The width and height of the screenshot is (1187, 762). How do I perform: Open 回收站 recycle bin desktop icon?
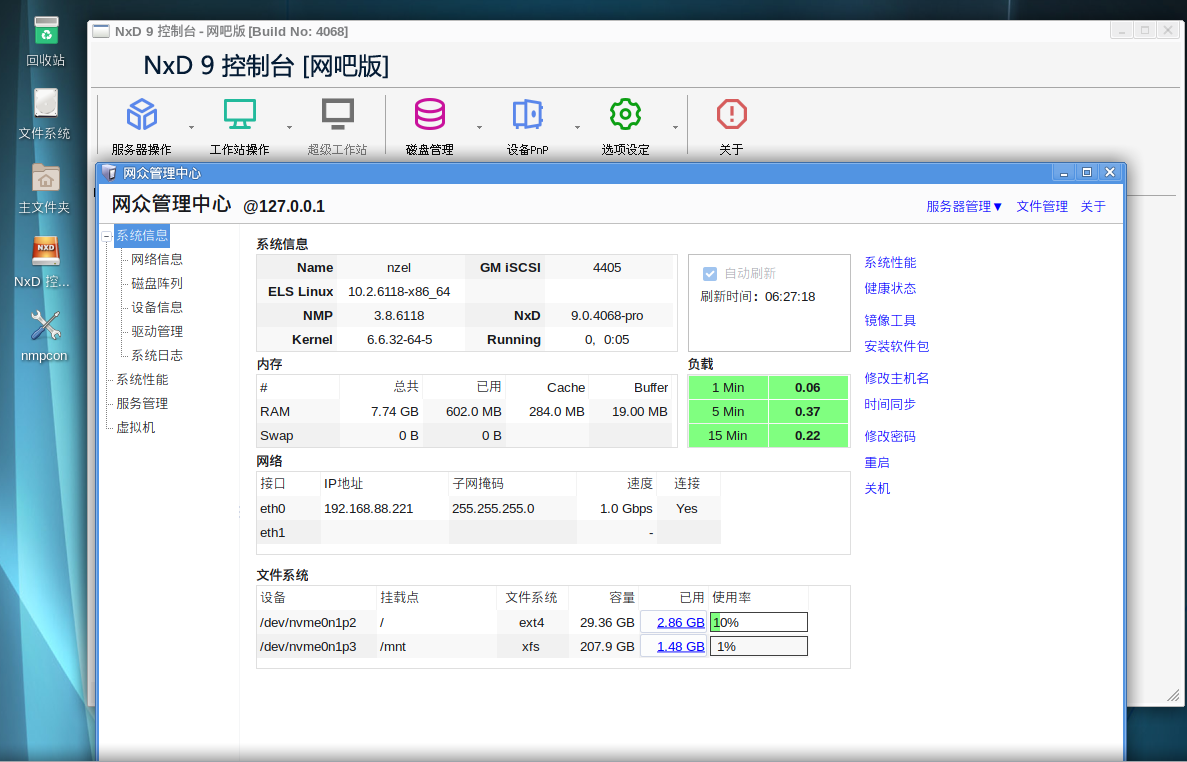[45, 31]
